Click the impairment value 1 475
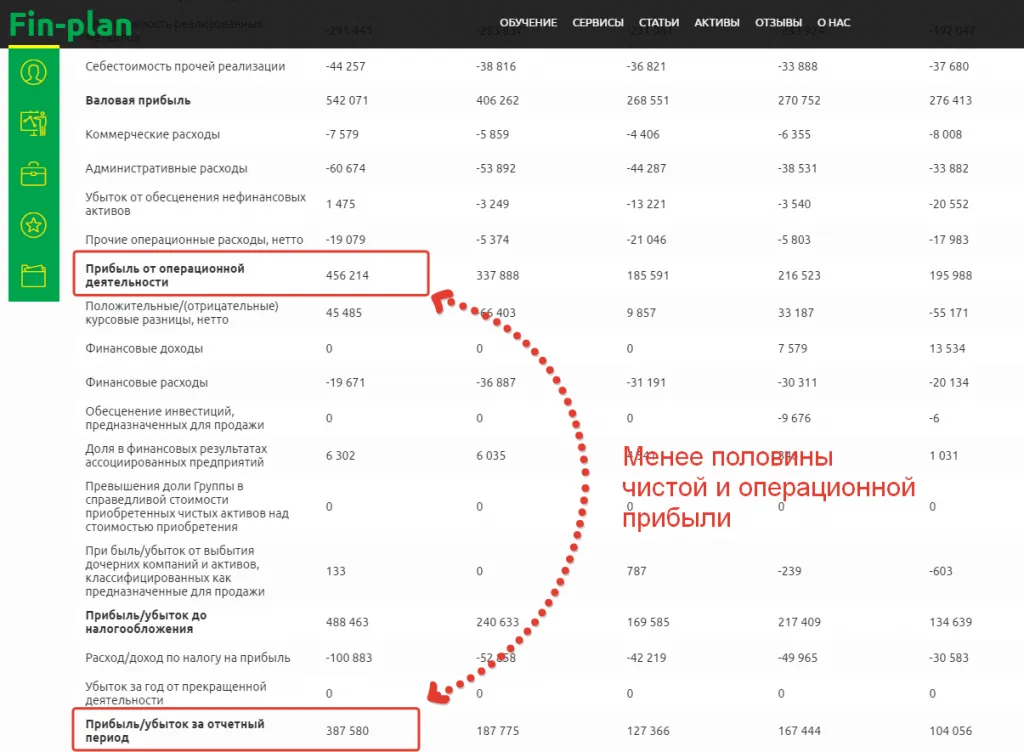Screen dimensions: 1024x752 click(x=340, y=204)
